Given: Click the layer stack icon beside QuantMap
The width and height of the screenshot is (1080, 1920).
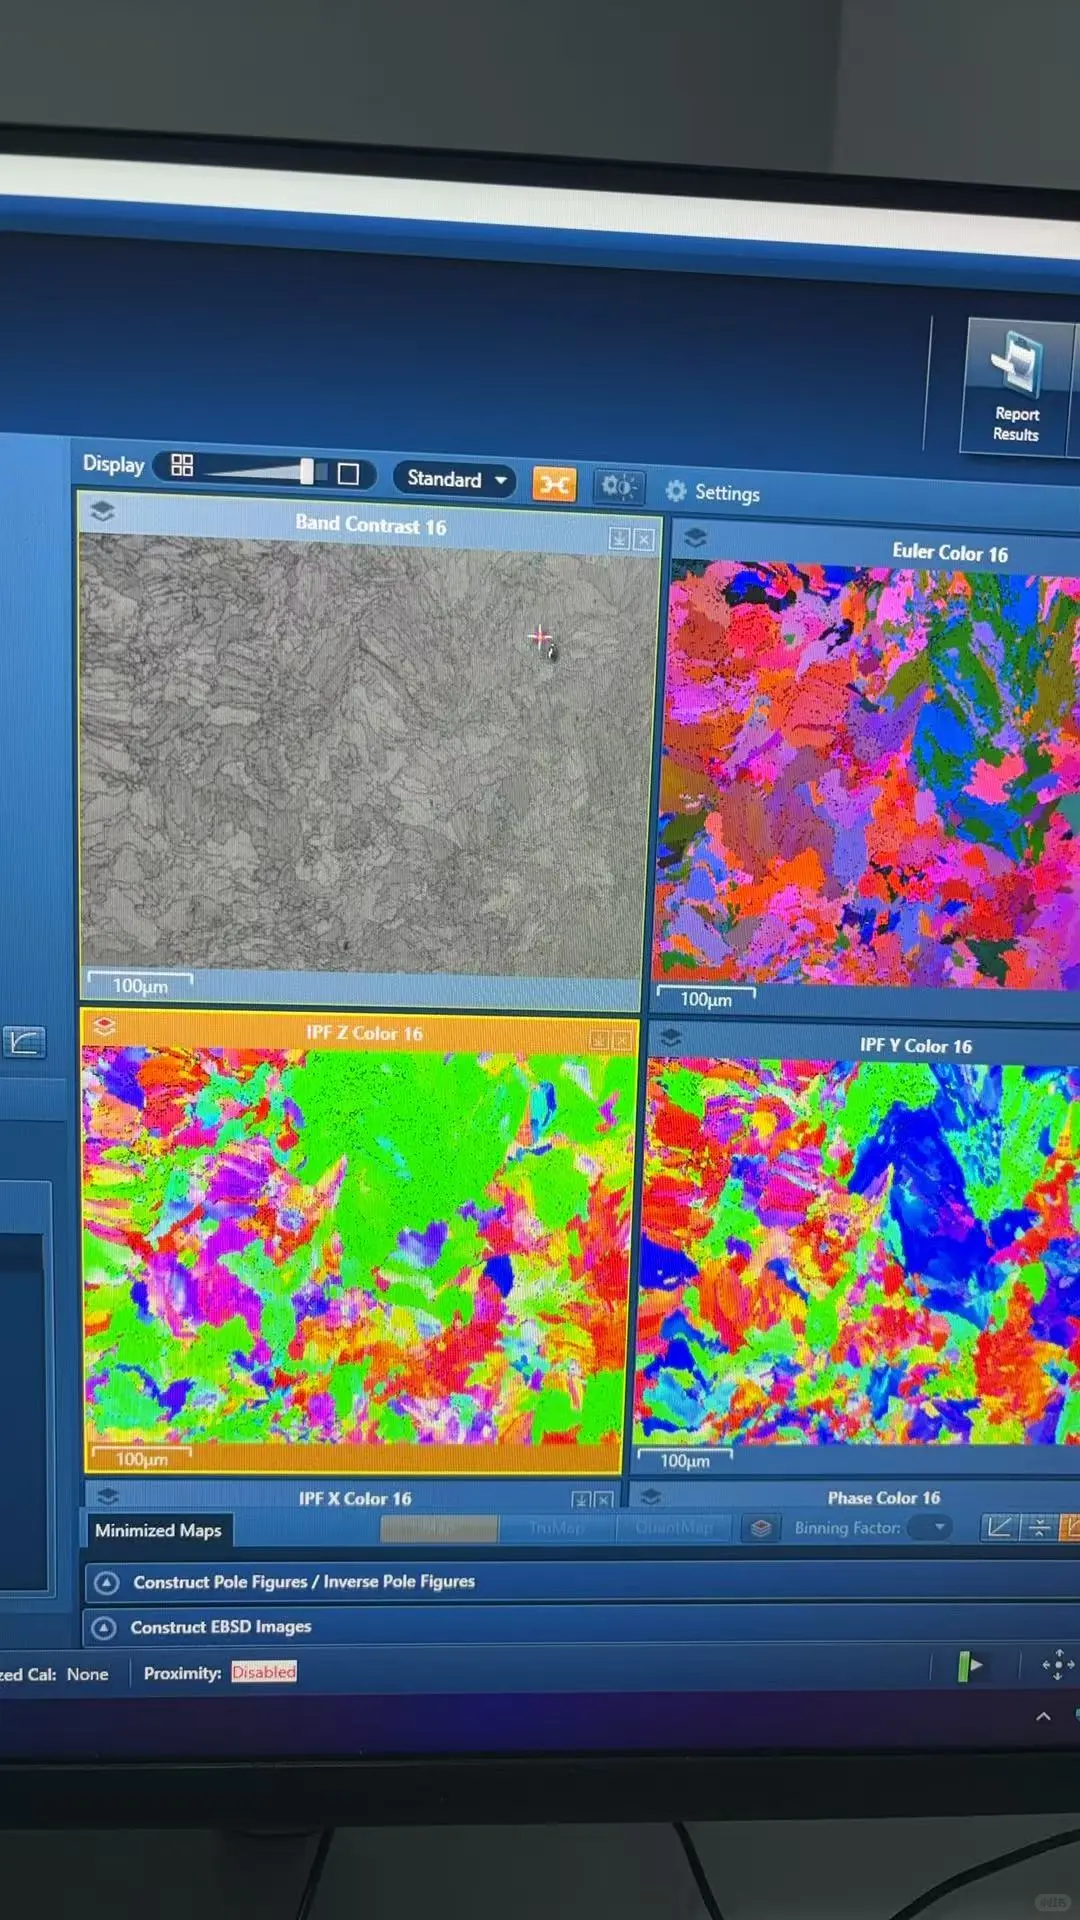Looking at the screenshot, I should (761, 1528).
